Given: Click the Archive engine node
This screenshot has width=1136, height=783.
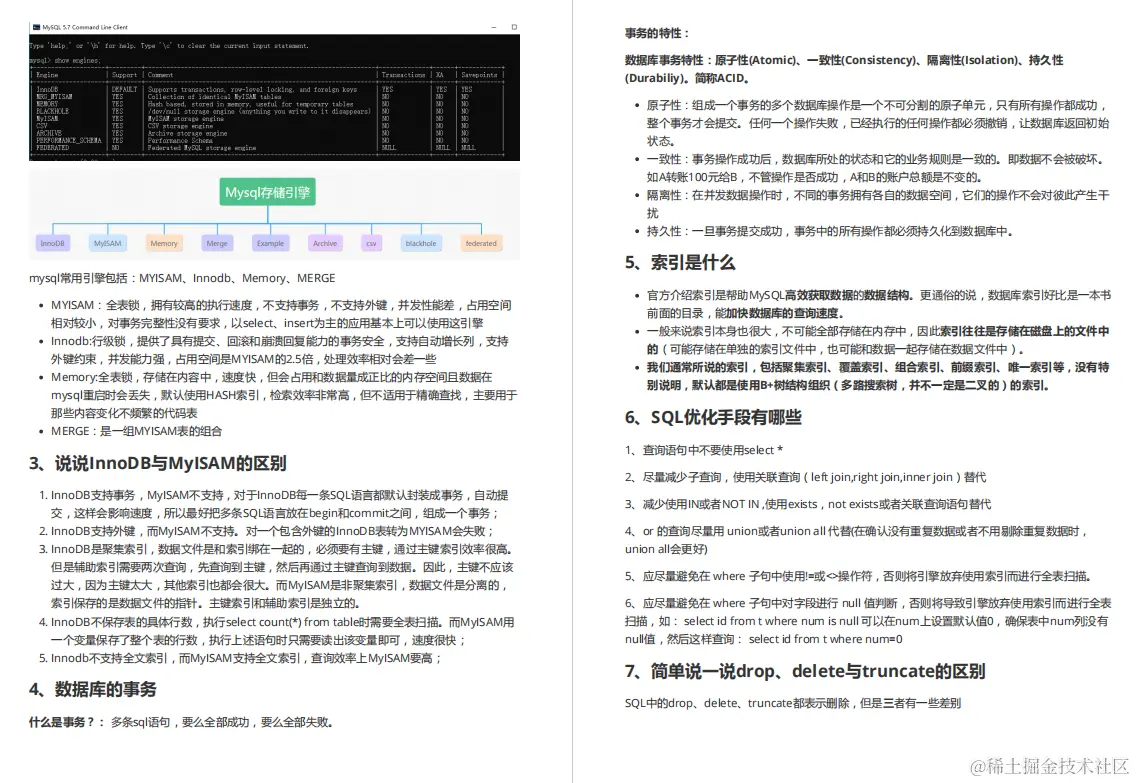Looking at the screenshot, I should [324, 242].
